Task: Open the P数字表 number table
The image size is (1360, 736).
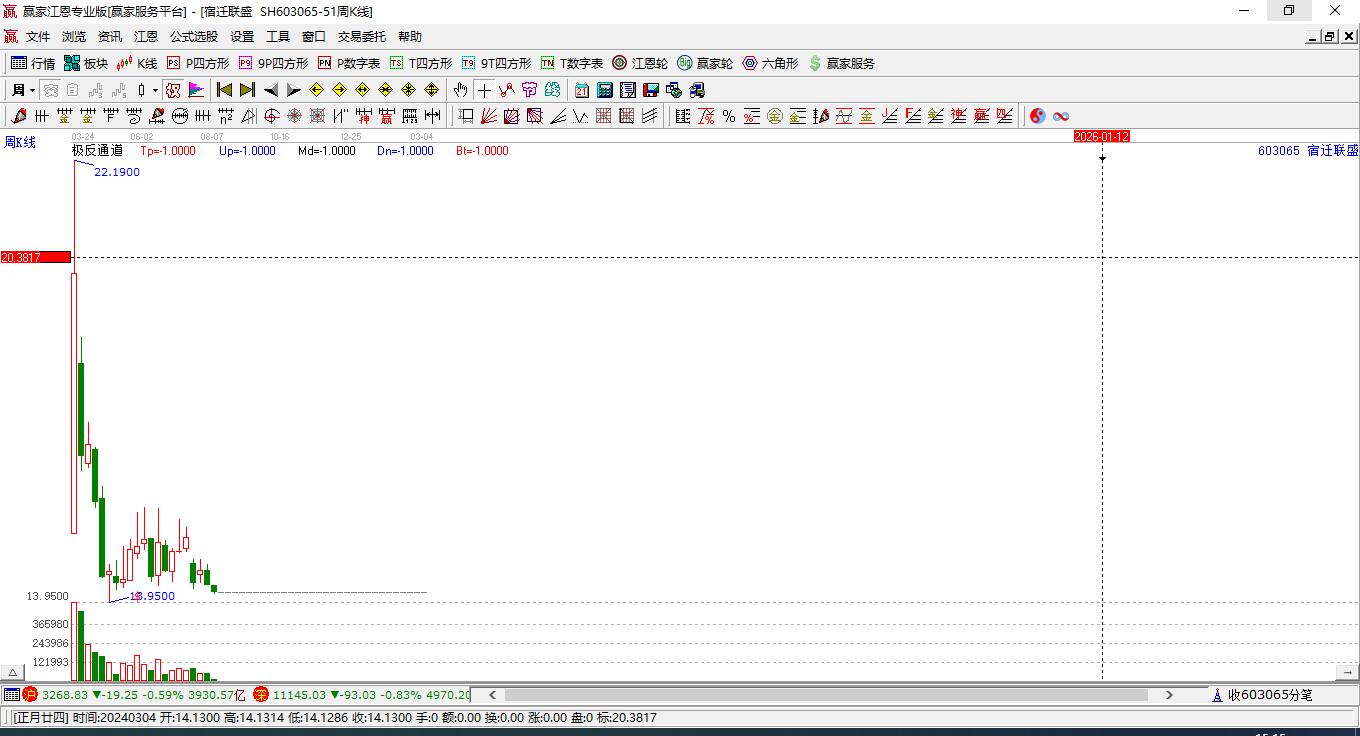Action: pos(349,63)
